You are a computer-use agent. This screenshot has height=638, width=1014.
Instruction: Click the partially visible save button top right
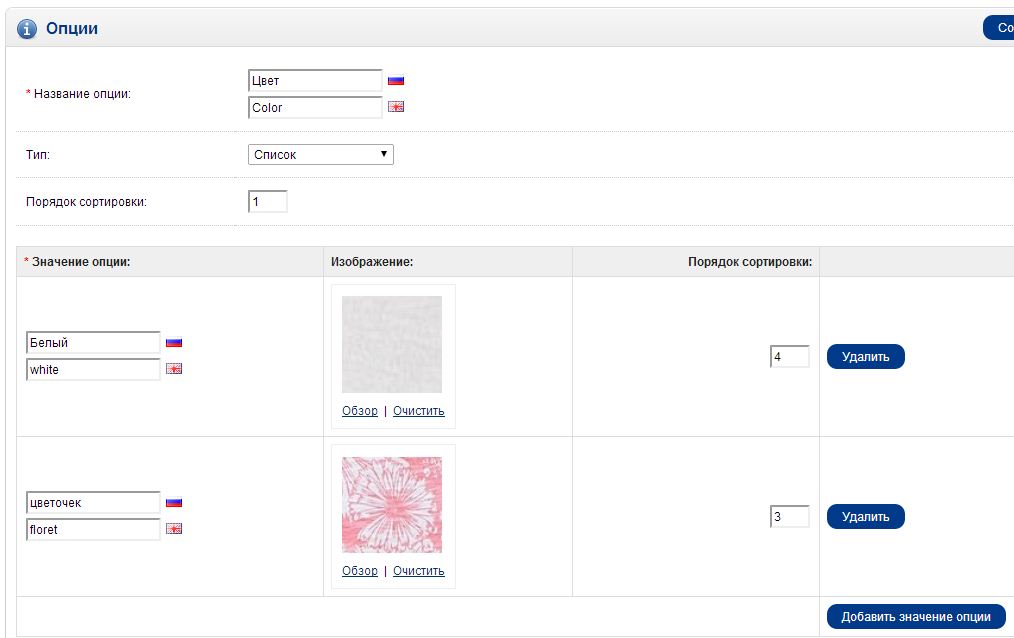[x=999, y=28]
